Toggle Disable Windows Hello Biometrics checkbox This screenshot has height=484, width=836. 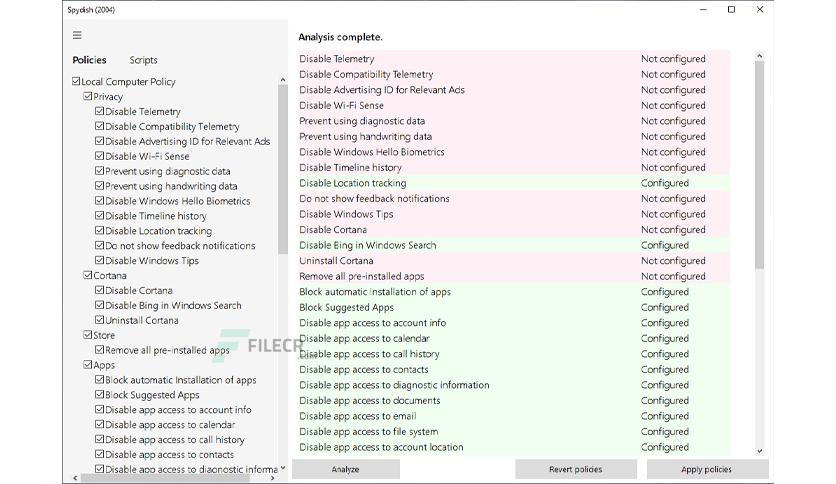(x=99, y=200)
